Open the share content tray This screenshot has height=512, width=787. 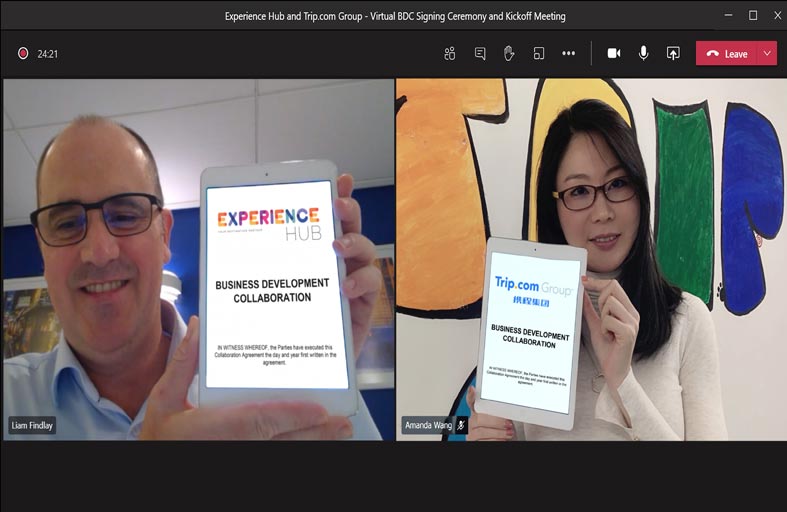(x=673, y=54)
